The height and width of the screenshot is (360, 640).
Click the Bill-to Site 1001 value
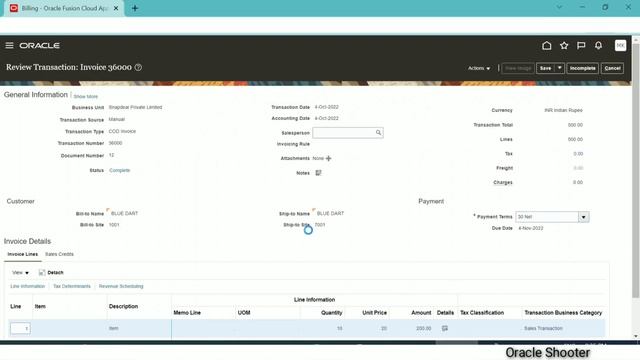114,225
